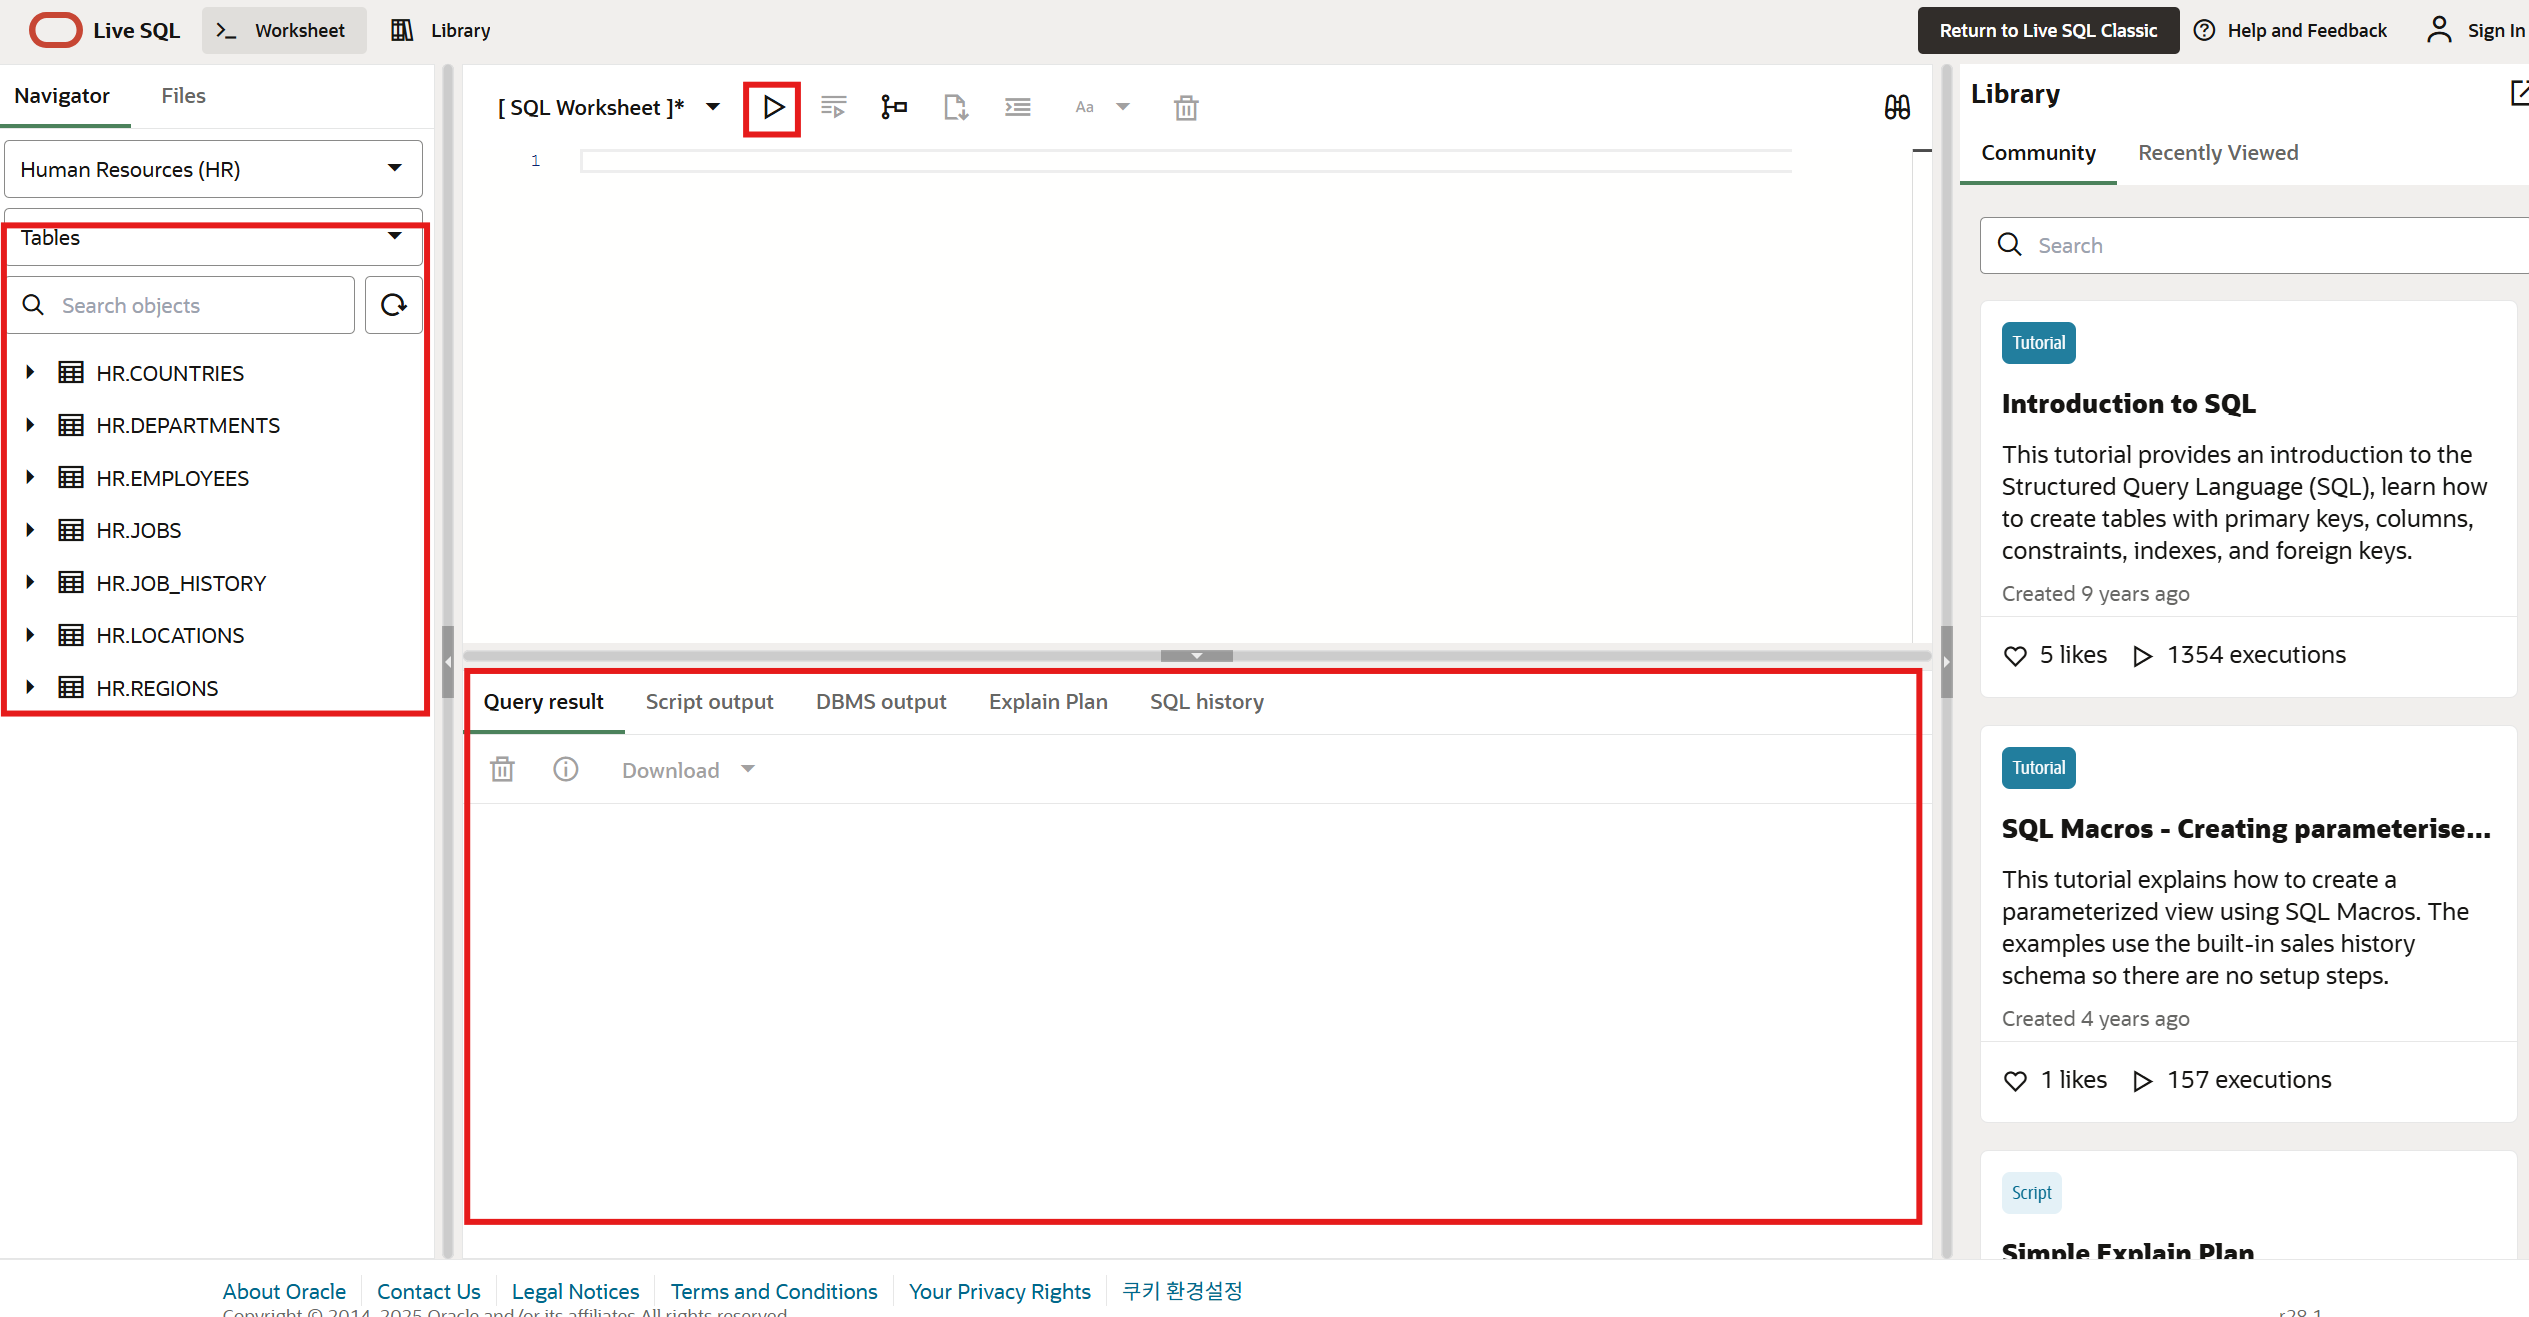Click the Run script toolbar icon
This screenshot has width=2529, height=1317.
(x=833, y=107)
